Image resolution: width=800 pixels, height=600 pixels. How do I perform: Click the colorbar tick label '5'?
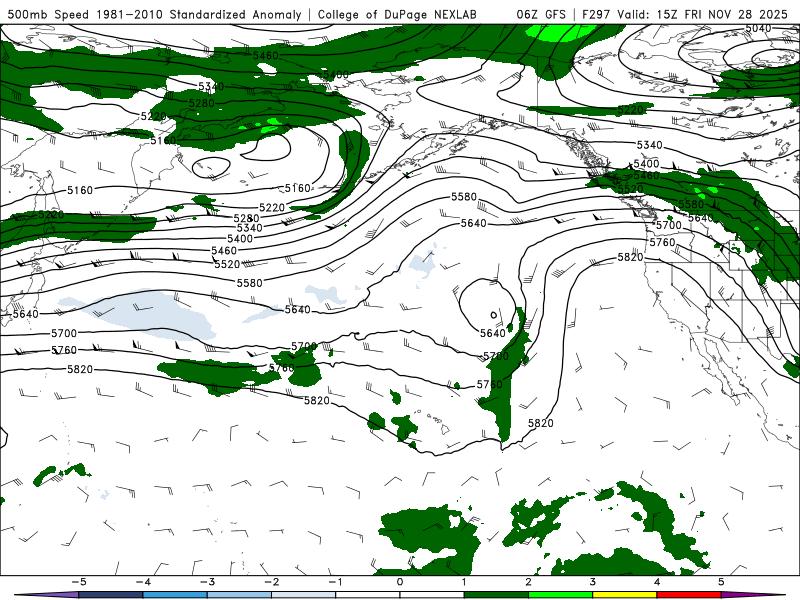[721, 582]
